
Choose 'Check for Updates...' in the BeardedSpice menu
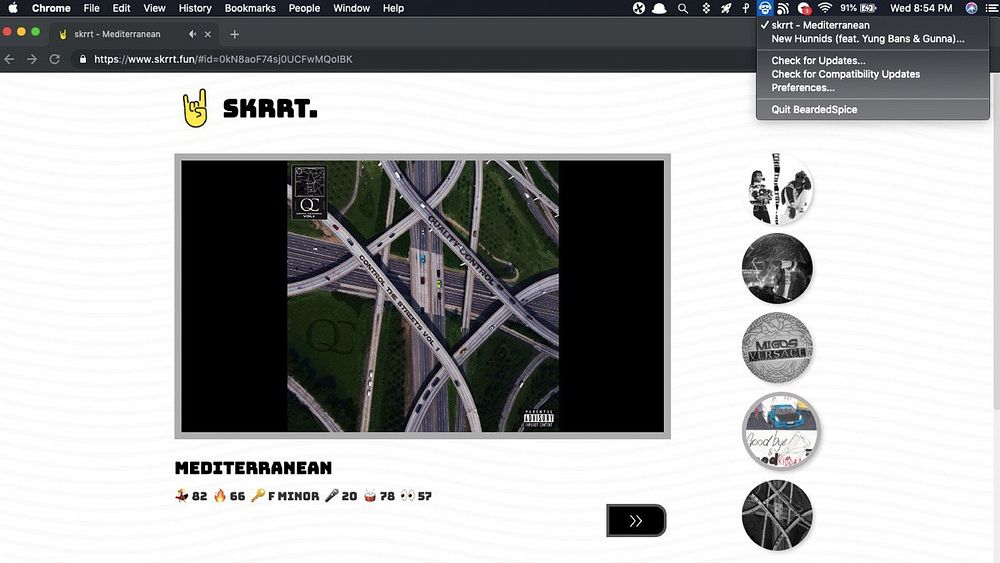818,61
